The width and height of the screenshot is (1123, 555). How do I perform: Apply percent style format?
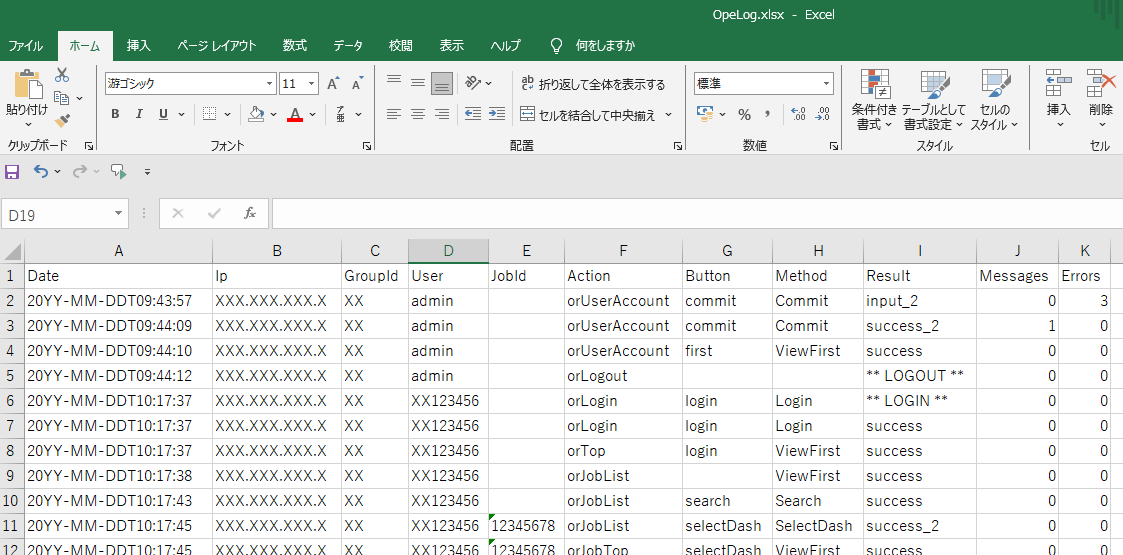(744, 115)
